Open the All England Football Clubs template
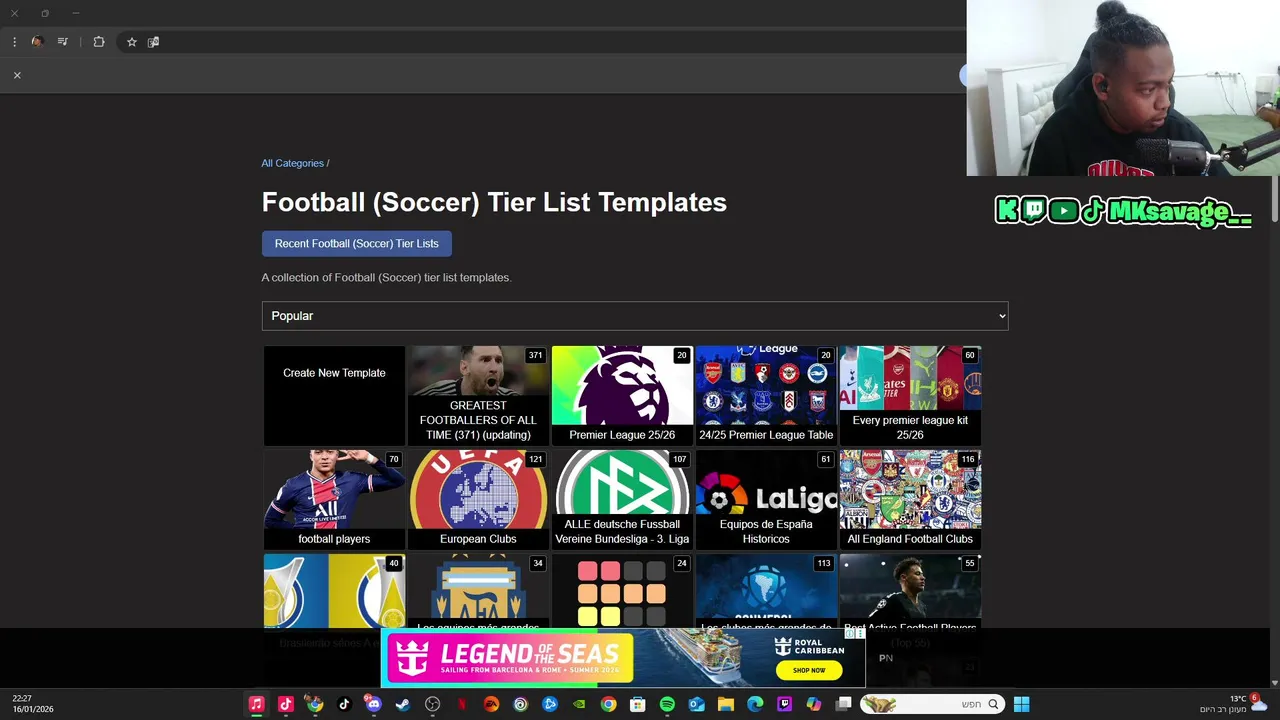Viewport: 1280px width, 720px height. [910, 500]
